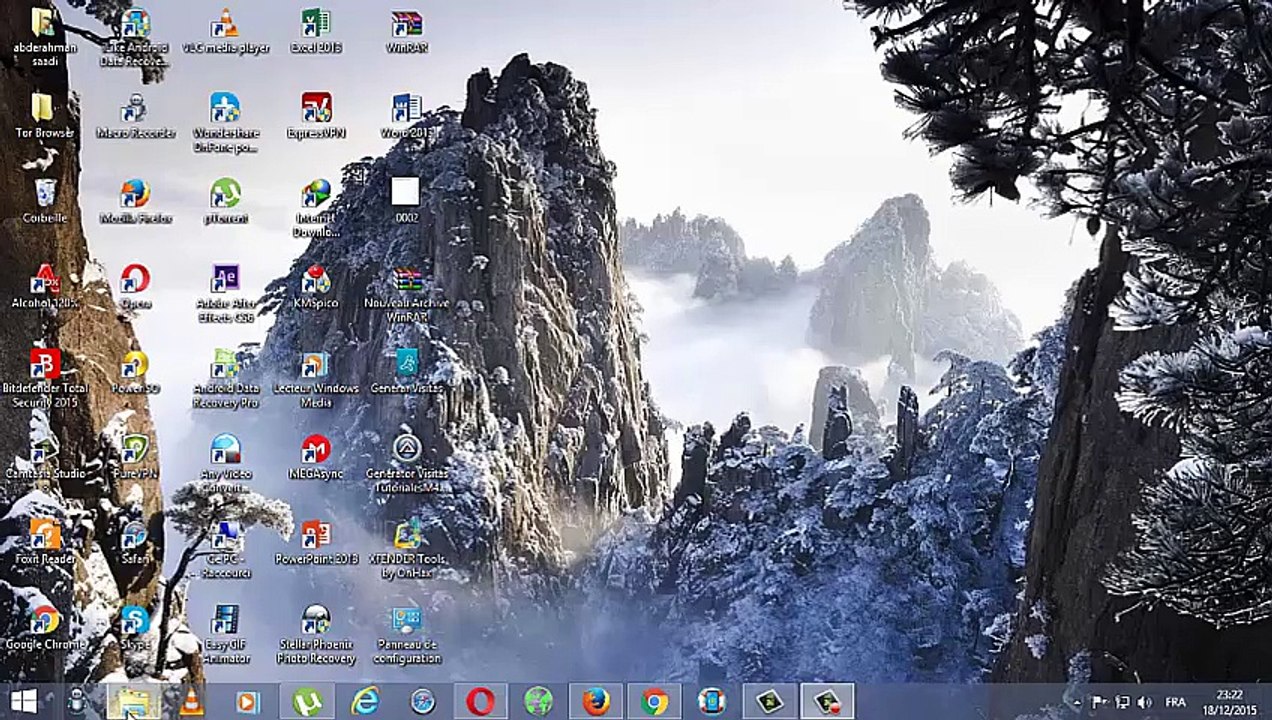Select the Macro Recorder desktop shortcut
This screenshot has width=1272, height=720.
(x=135, y=115)
